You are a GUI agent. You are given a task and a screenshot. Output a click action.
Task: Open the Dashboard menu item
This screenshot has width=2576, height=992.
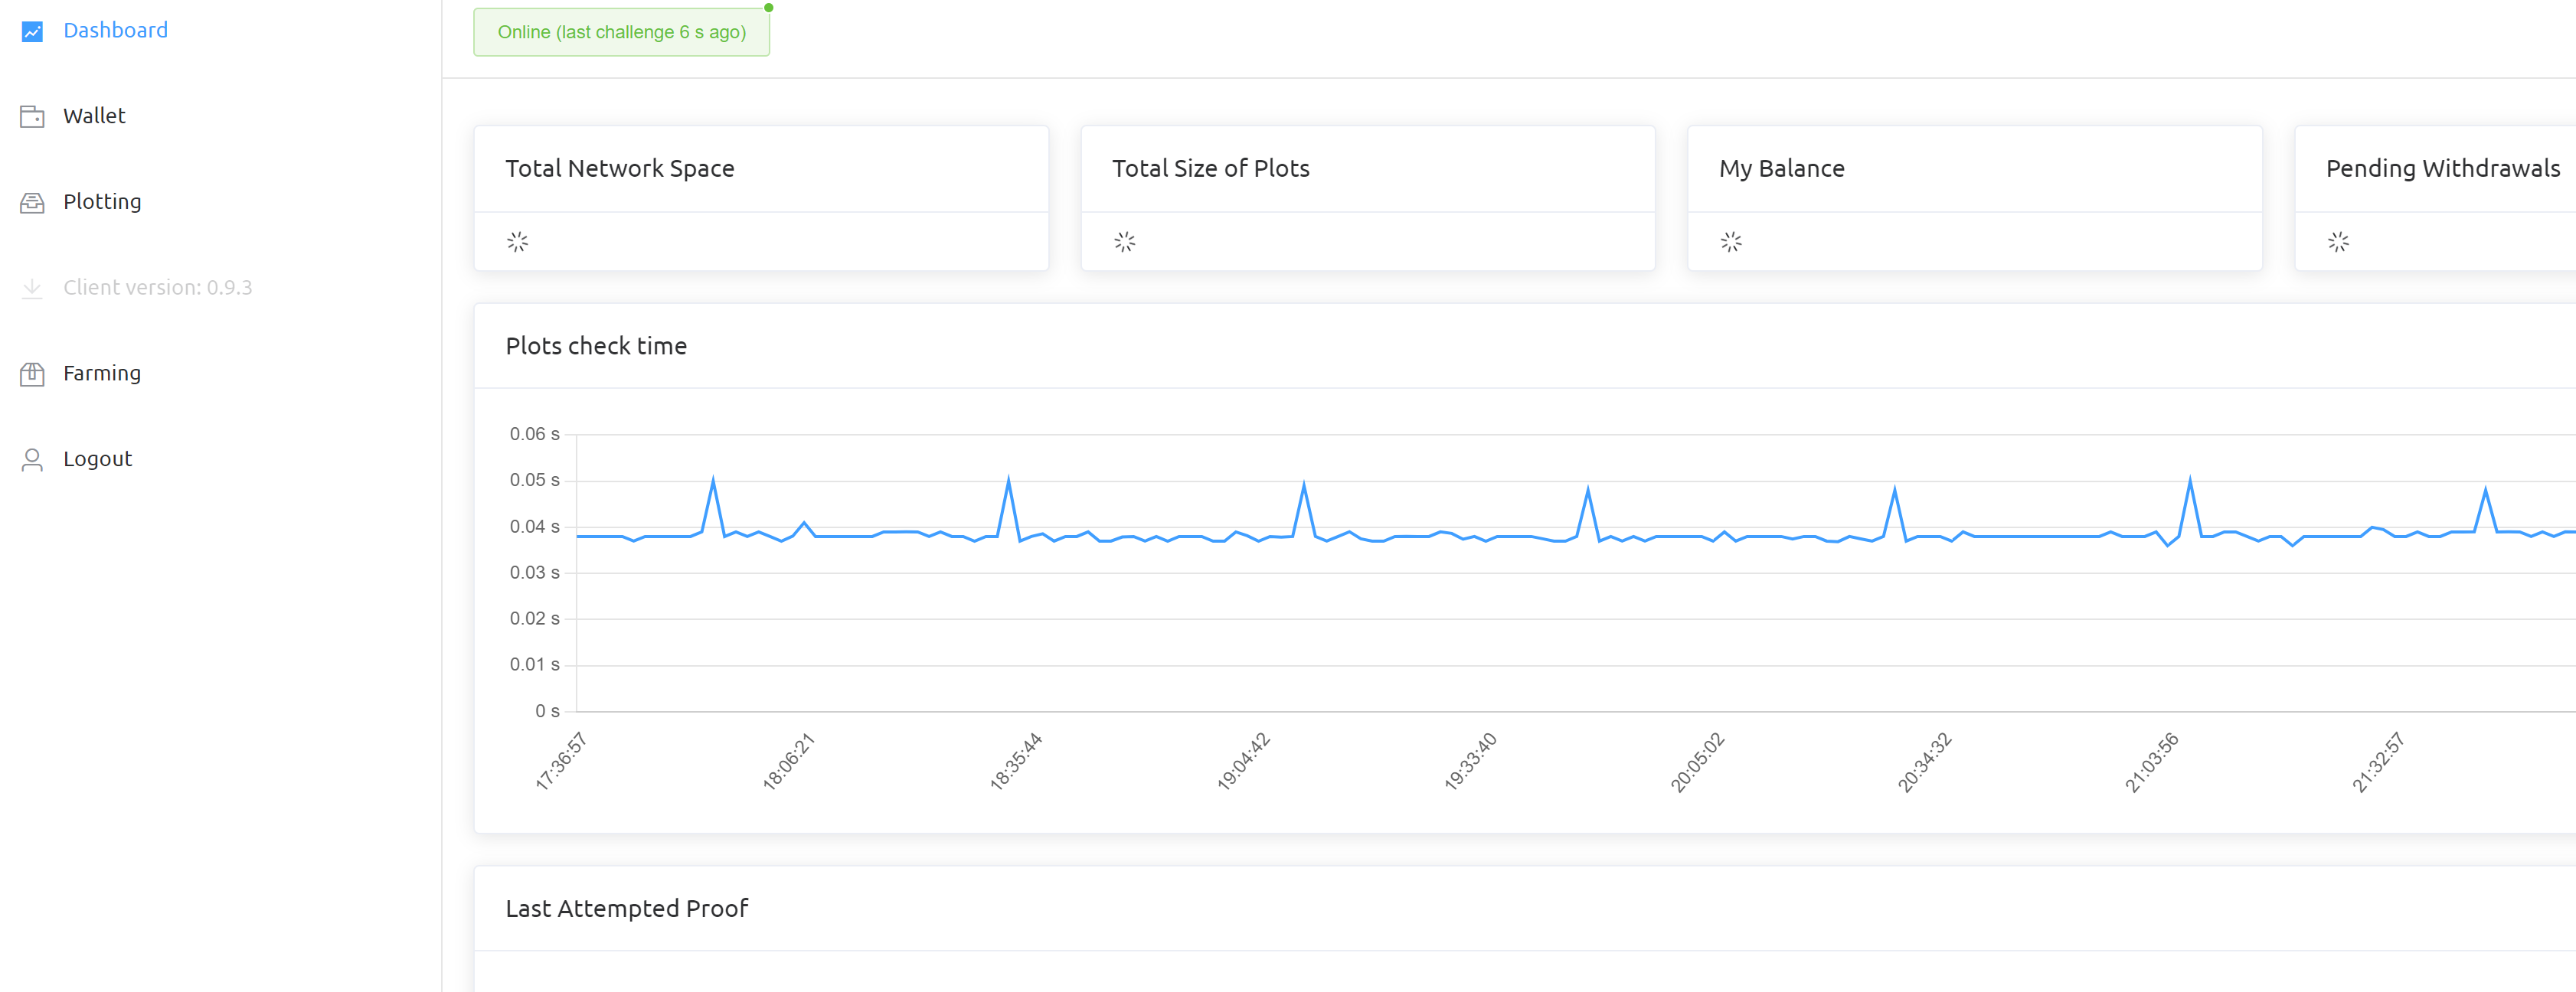pos(115,31)
